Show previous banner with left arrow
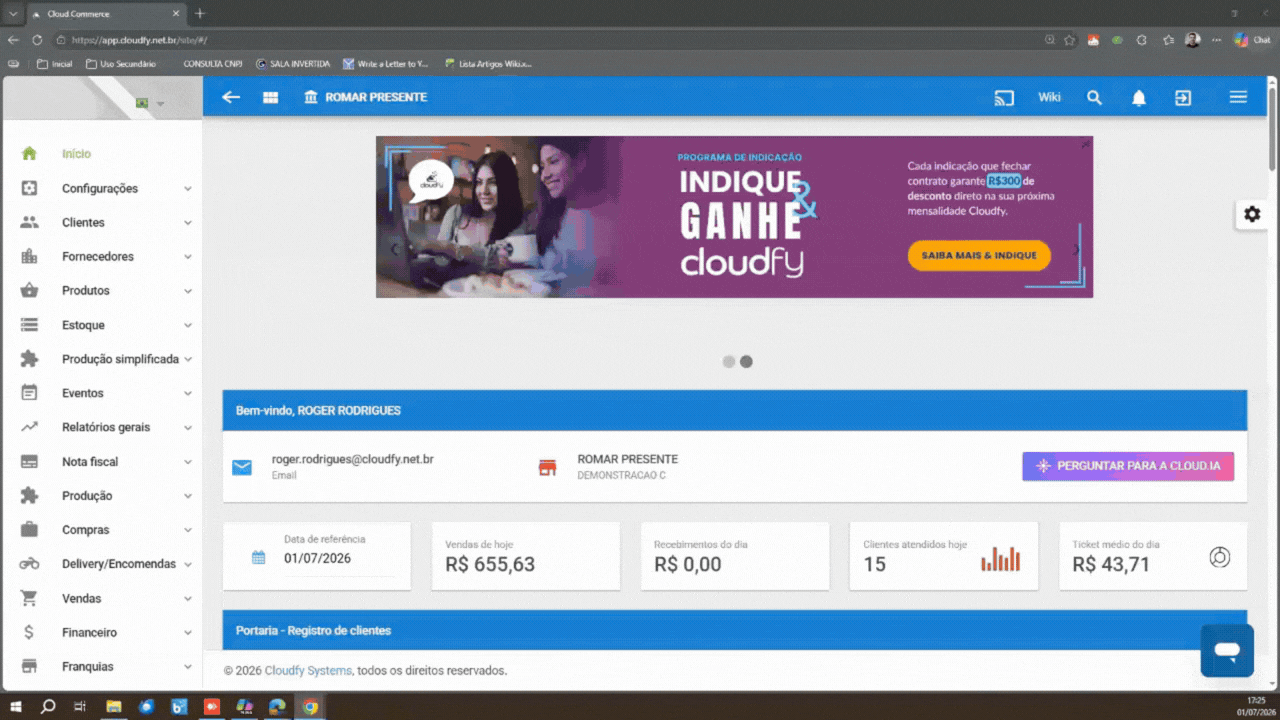Image resolution: width=1280 pixels, height=720 pixels. click(394, 250)
